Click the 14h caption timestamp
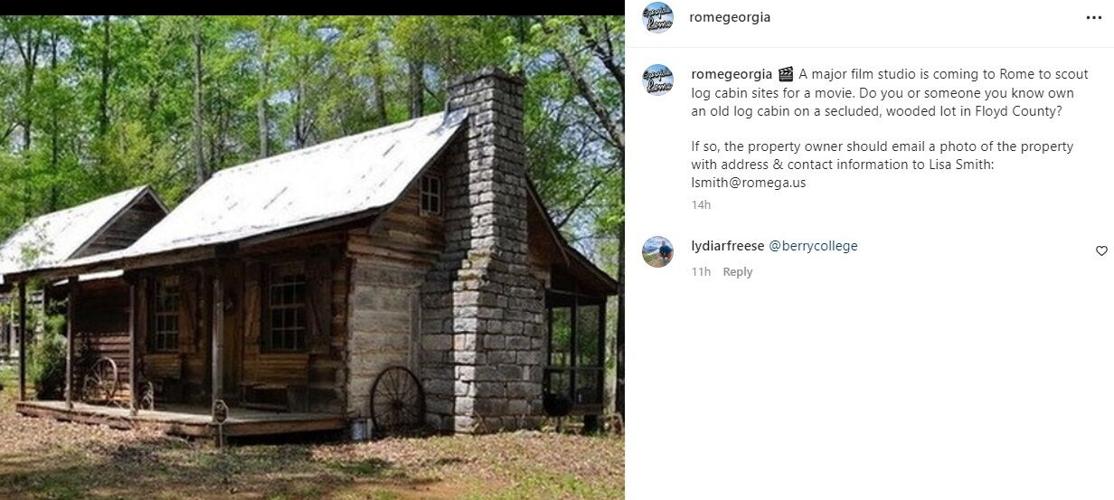 coord(701,205)
